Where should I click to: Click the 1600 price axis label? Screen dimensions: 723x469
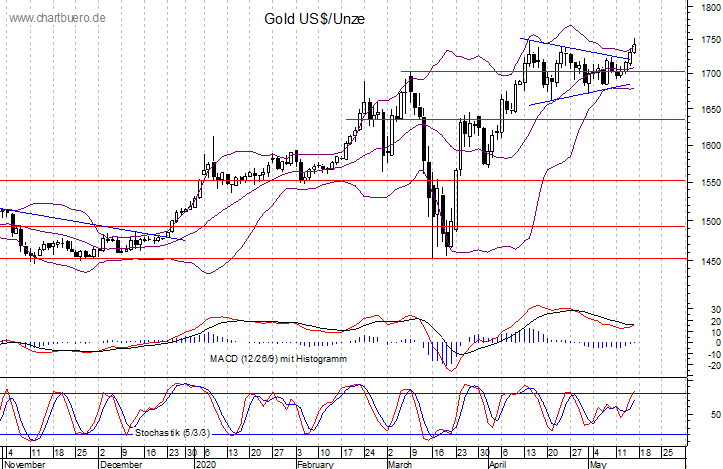[711, 146]
